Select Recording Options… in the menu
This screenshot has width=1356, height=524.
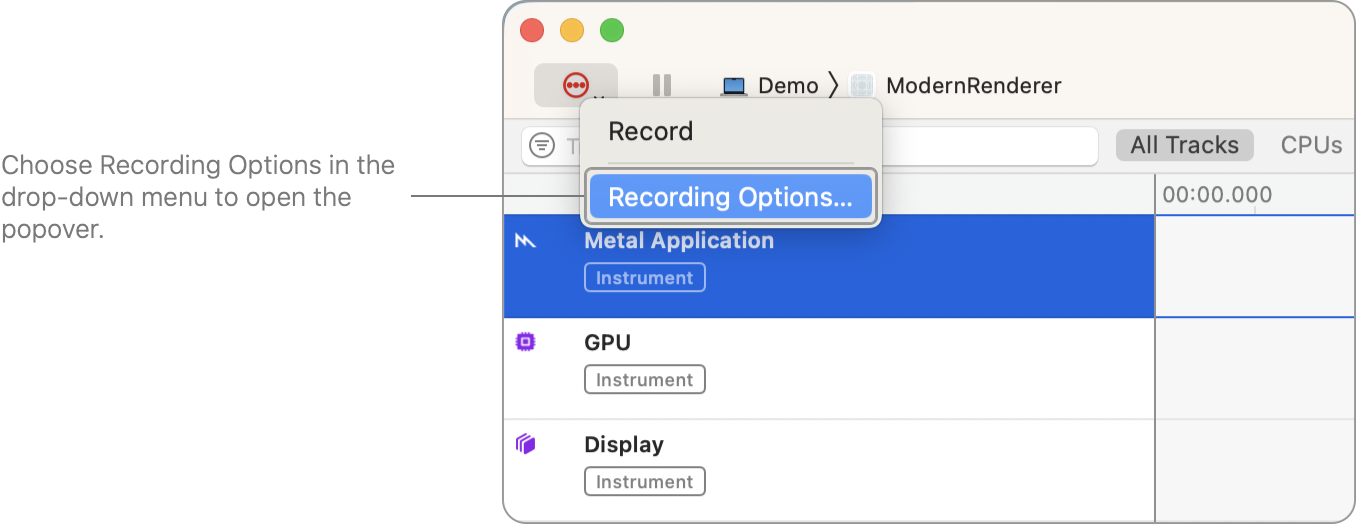pyautogui.click(x=730, y=198)
